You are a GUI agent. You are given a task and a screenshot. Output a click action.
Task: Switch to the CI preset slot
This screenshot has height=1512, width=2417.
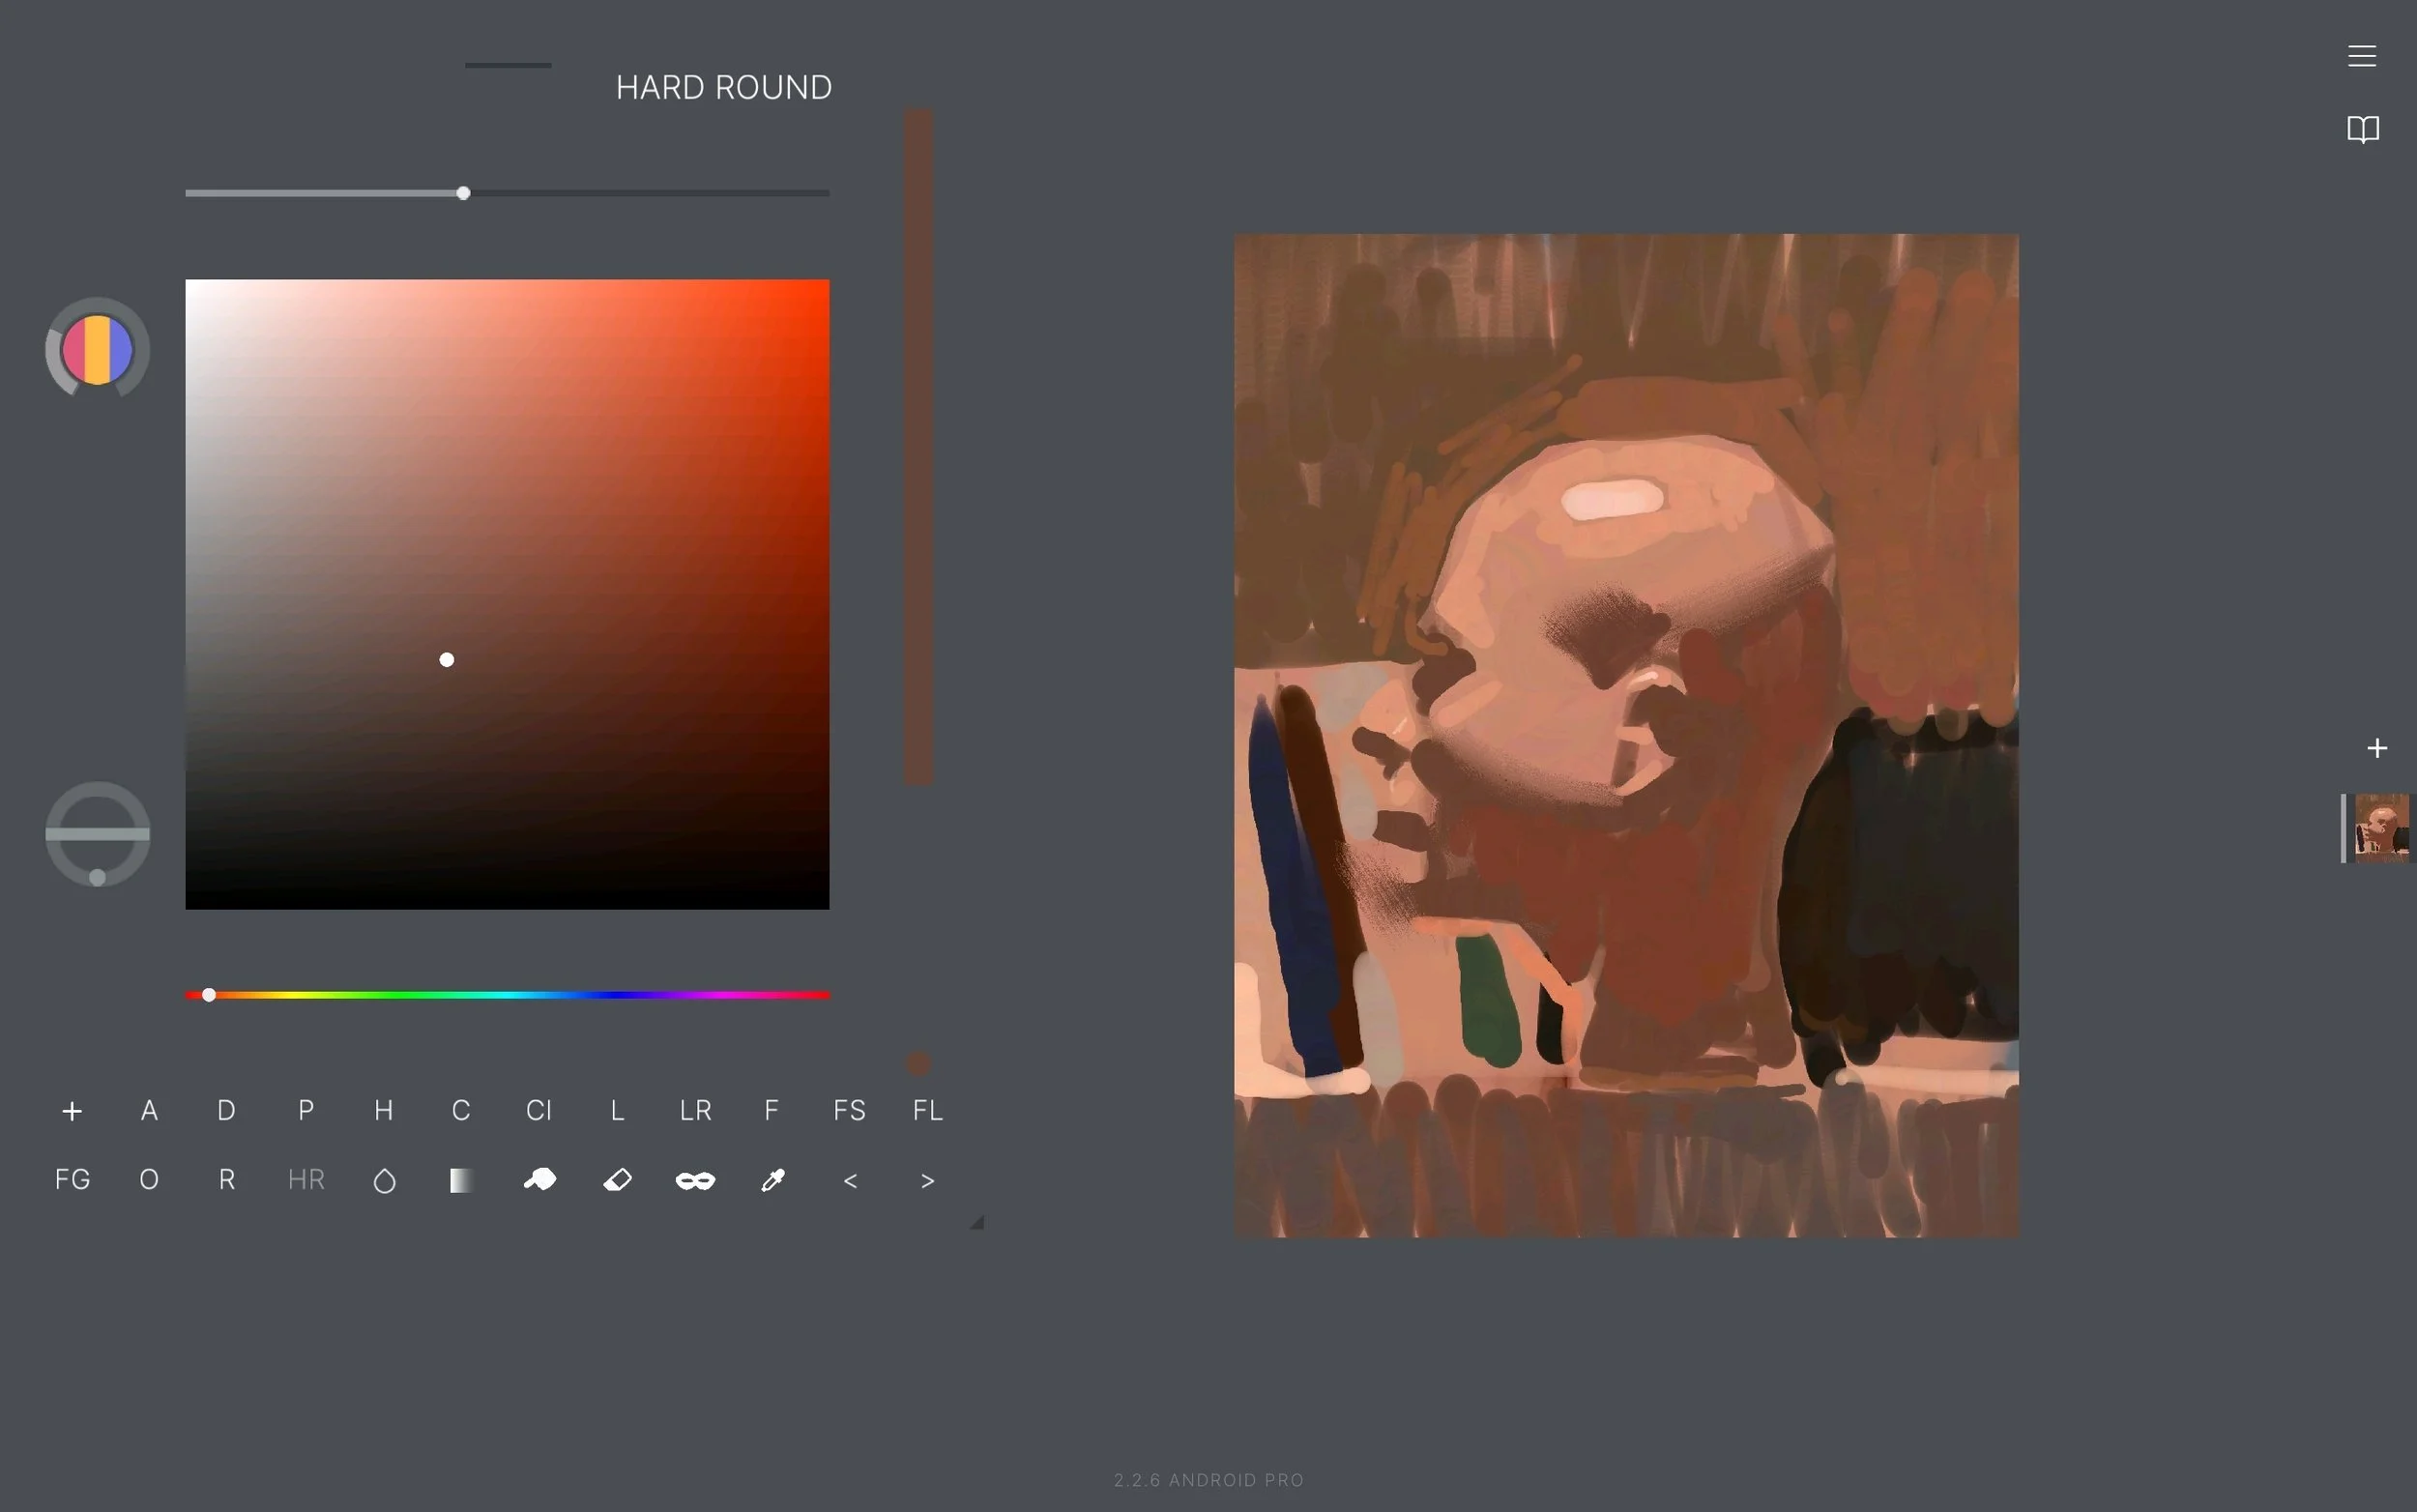539,1110
